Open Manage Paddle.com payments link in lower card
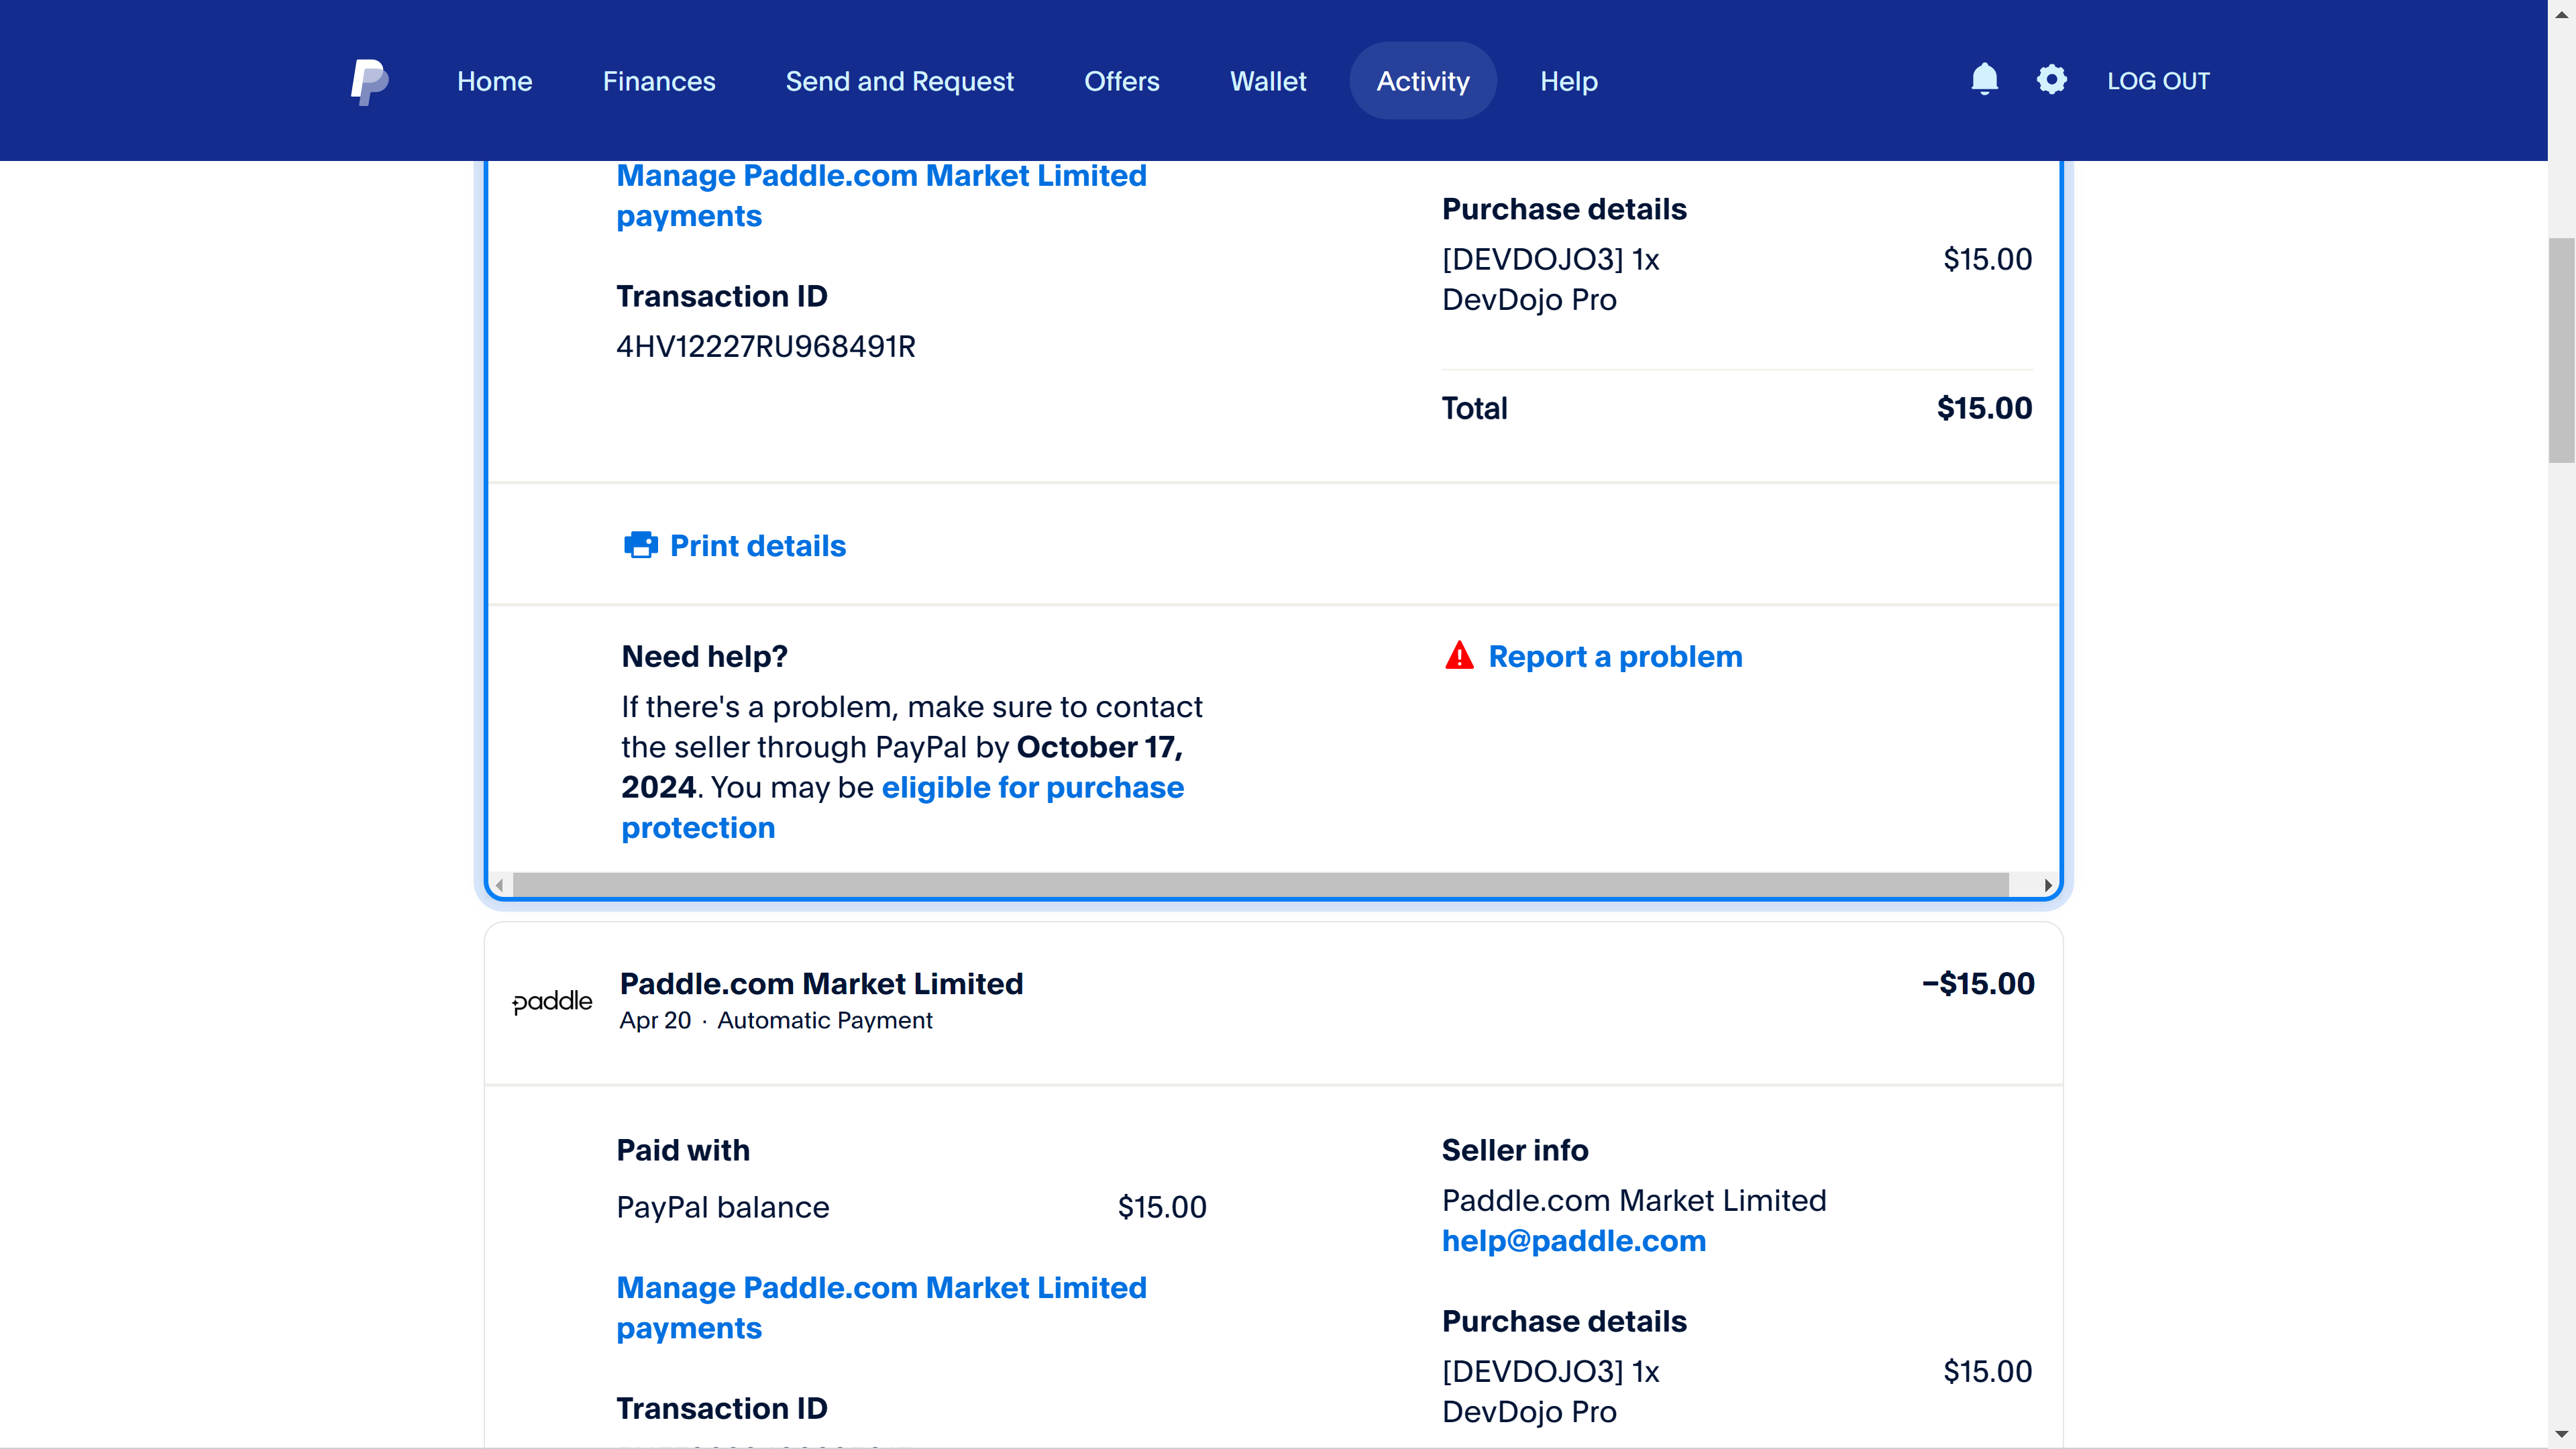2576x1449 pixels. (x=881, y=1307)
